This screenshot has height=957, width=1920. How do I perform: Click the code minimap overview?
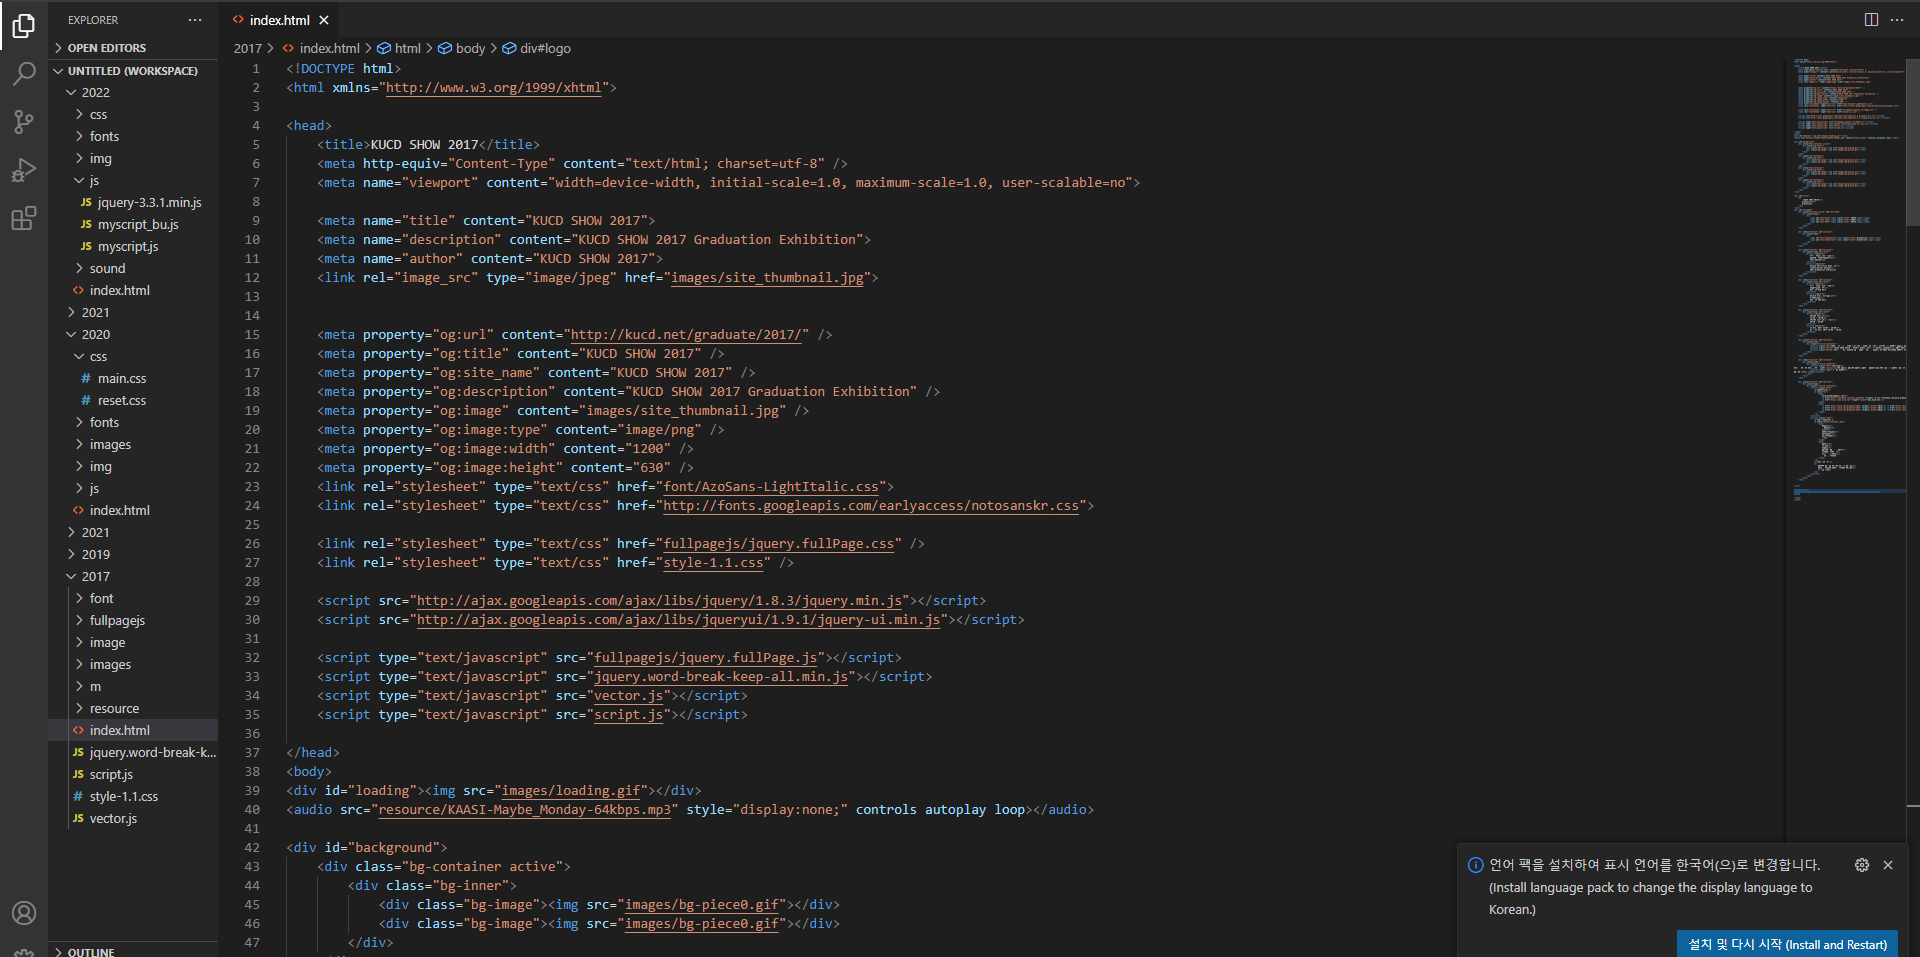(1848, 280)
